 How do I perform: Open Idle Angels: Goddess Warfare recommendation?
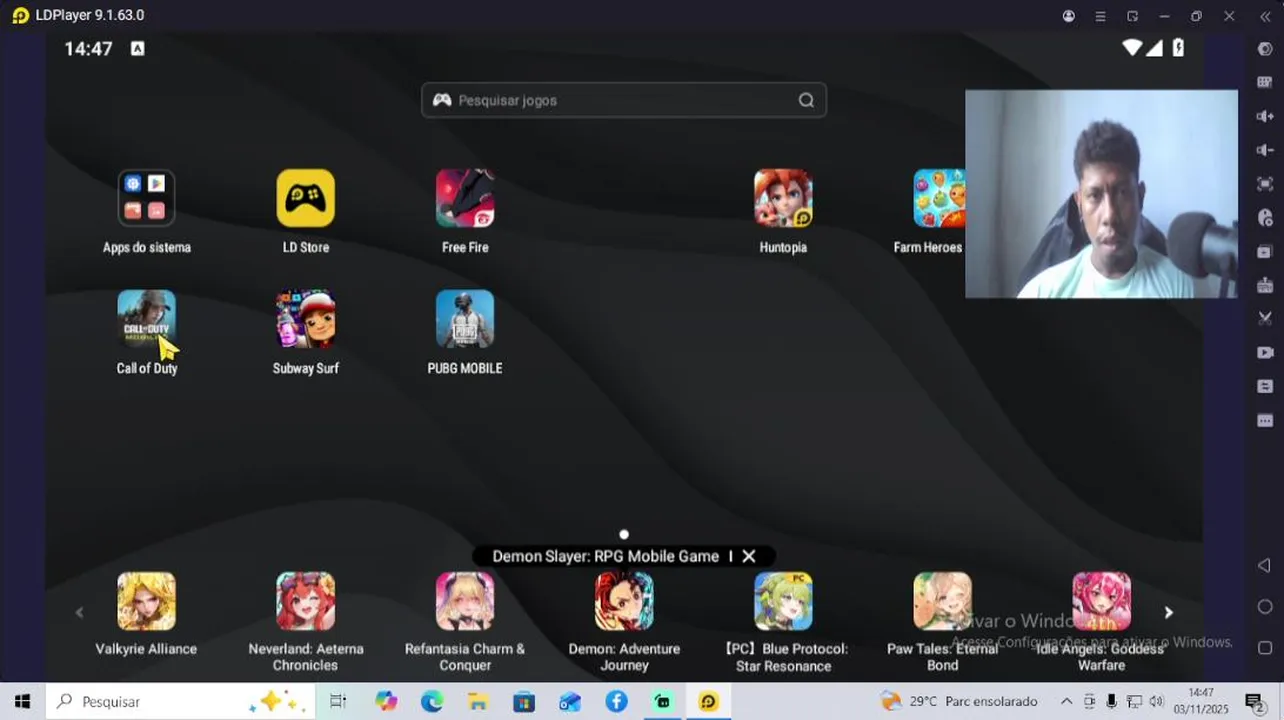(1101, 601)
